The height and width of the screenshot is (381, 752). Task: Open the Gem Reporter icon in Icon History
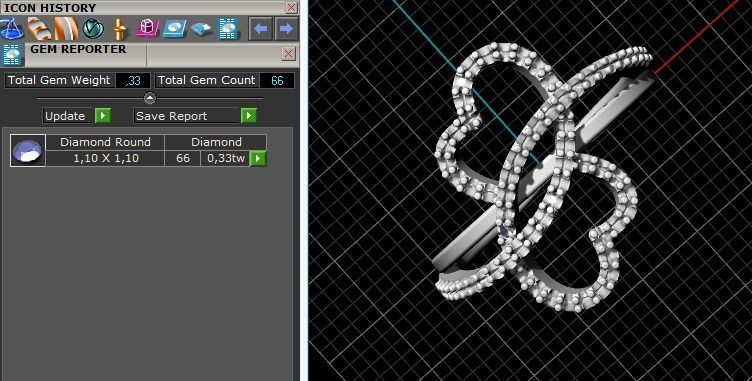click(229, 29)
